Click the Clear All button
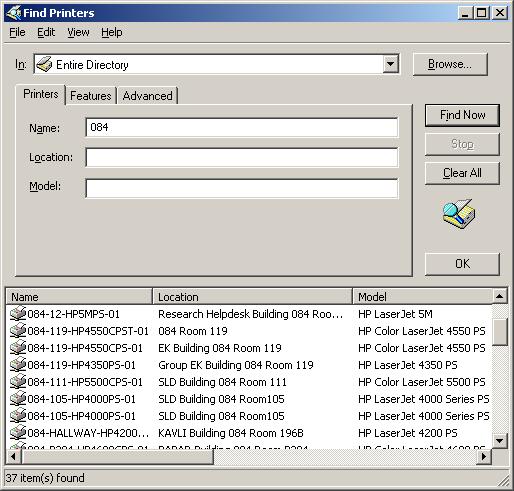The image size is (514, 491). pos(462,173)
